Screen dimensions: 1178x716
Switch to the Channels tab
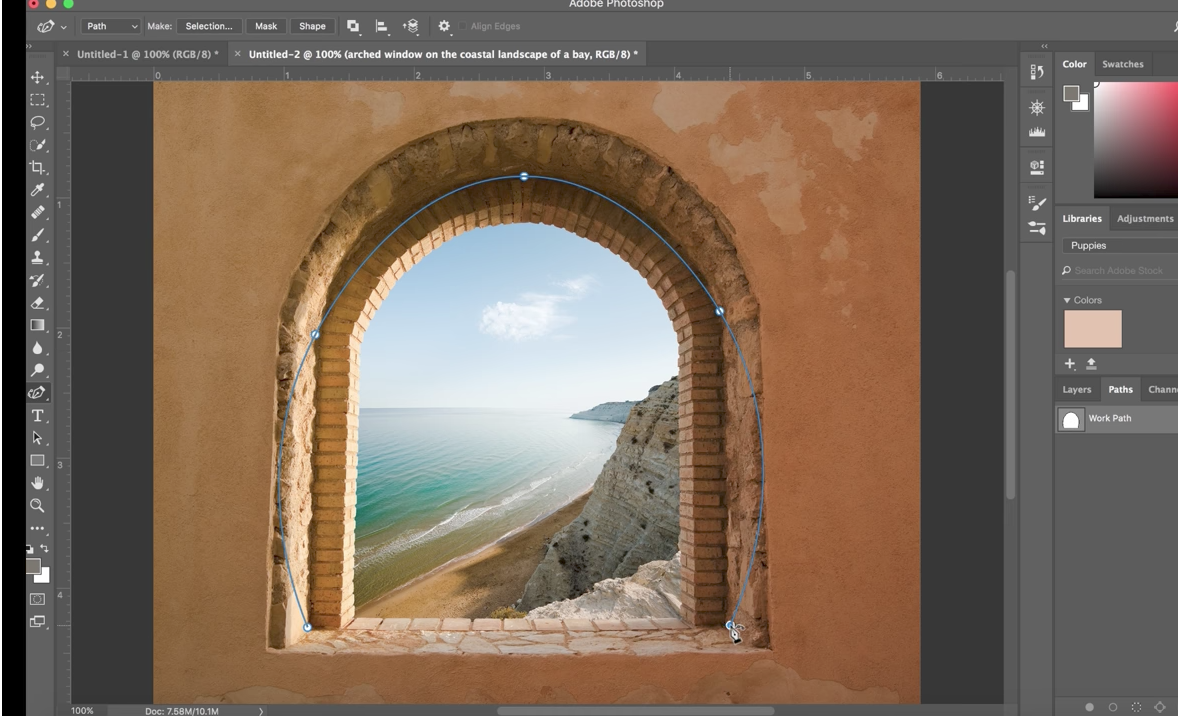click(x=1163, y=389)
